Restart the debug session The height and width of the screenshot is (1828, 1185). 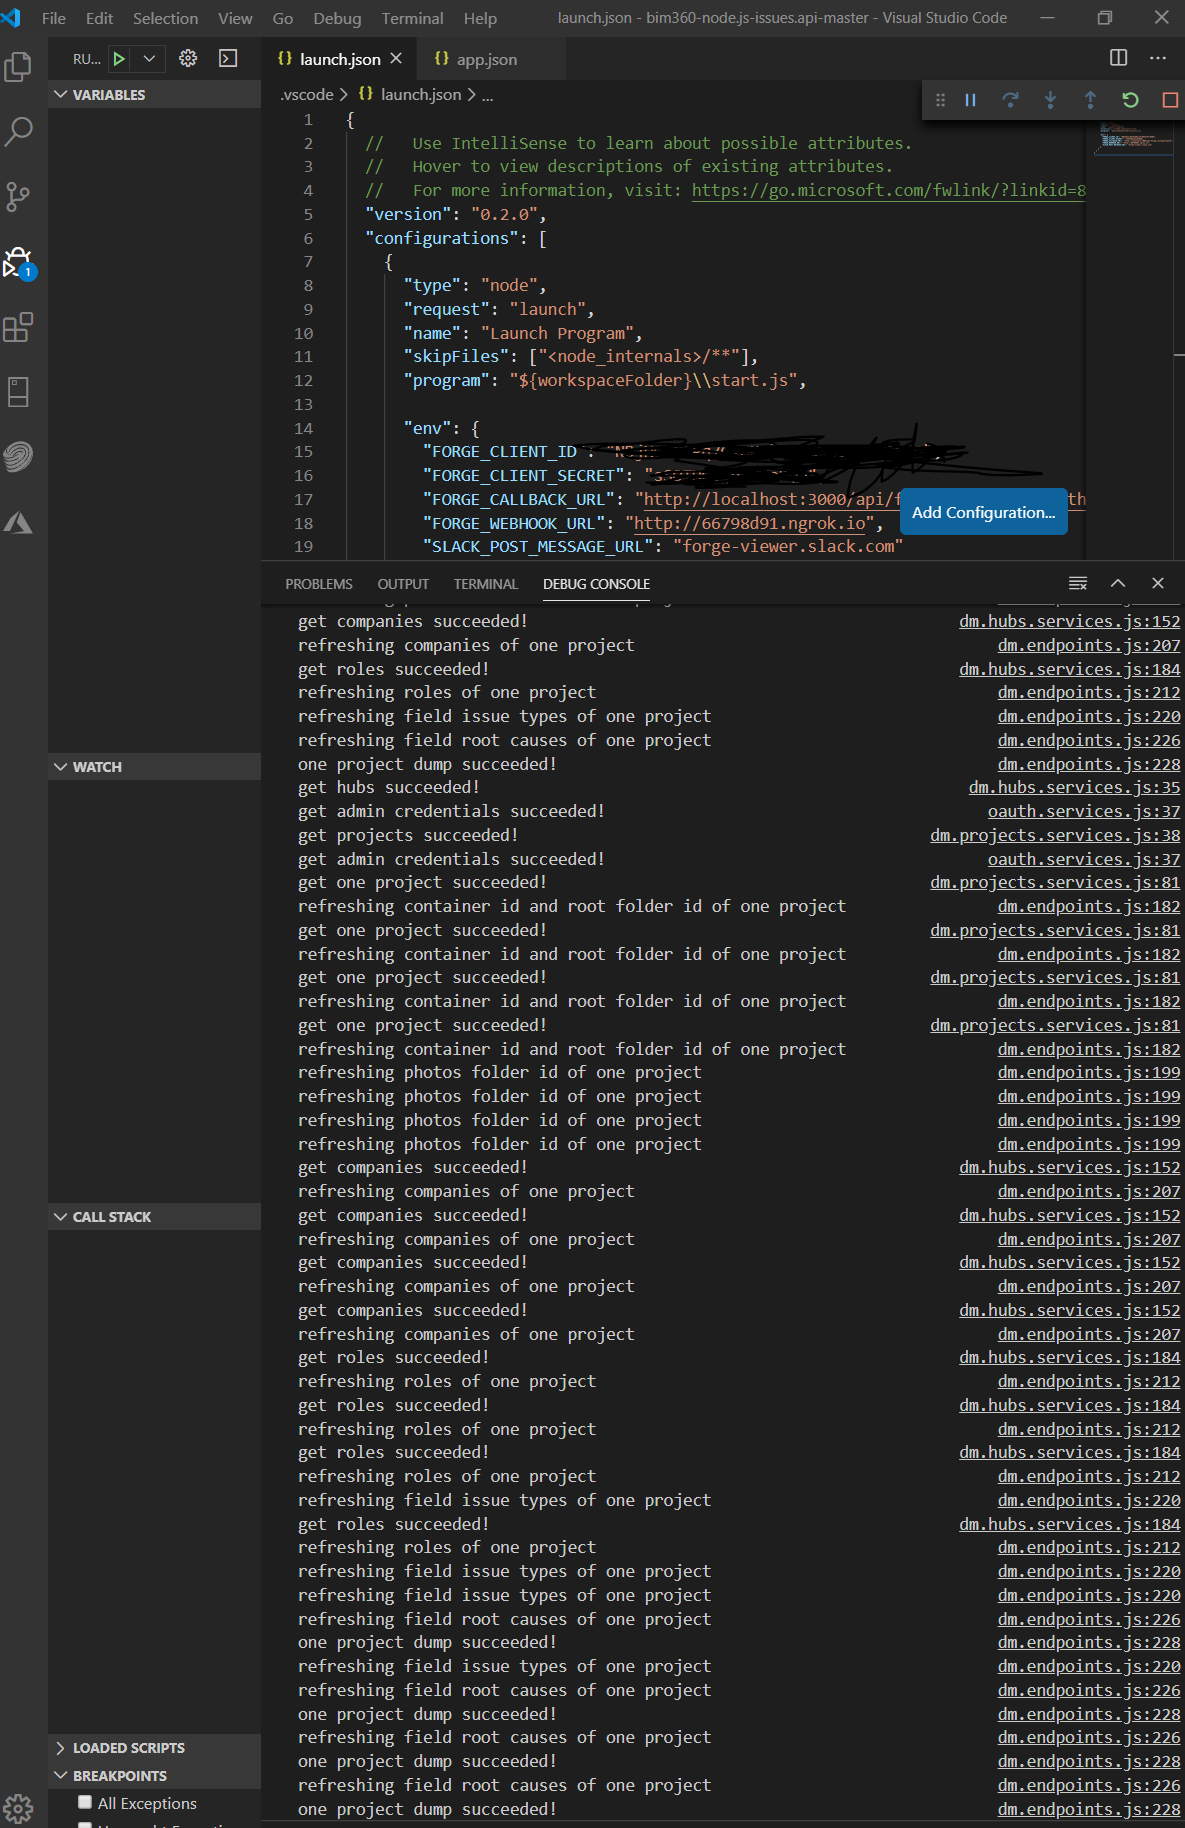(1130, 100)
